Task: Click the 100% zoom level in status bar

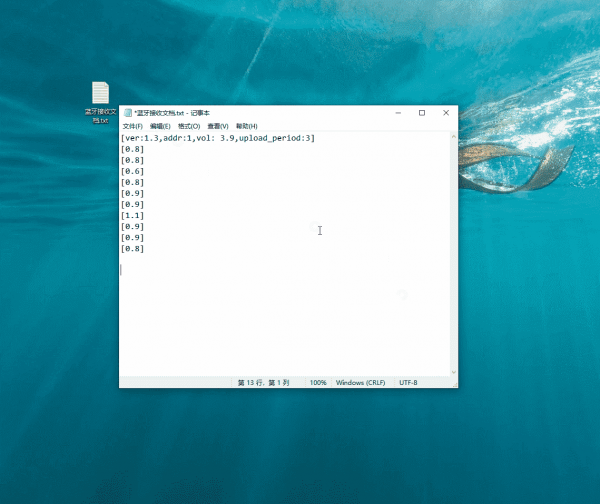Action: click(x=318, y=383)
